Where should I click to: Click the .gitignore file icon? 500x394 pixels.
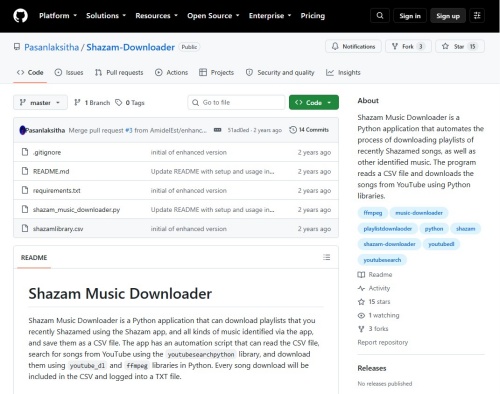click(25, 152)
